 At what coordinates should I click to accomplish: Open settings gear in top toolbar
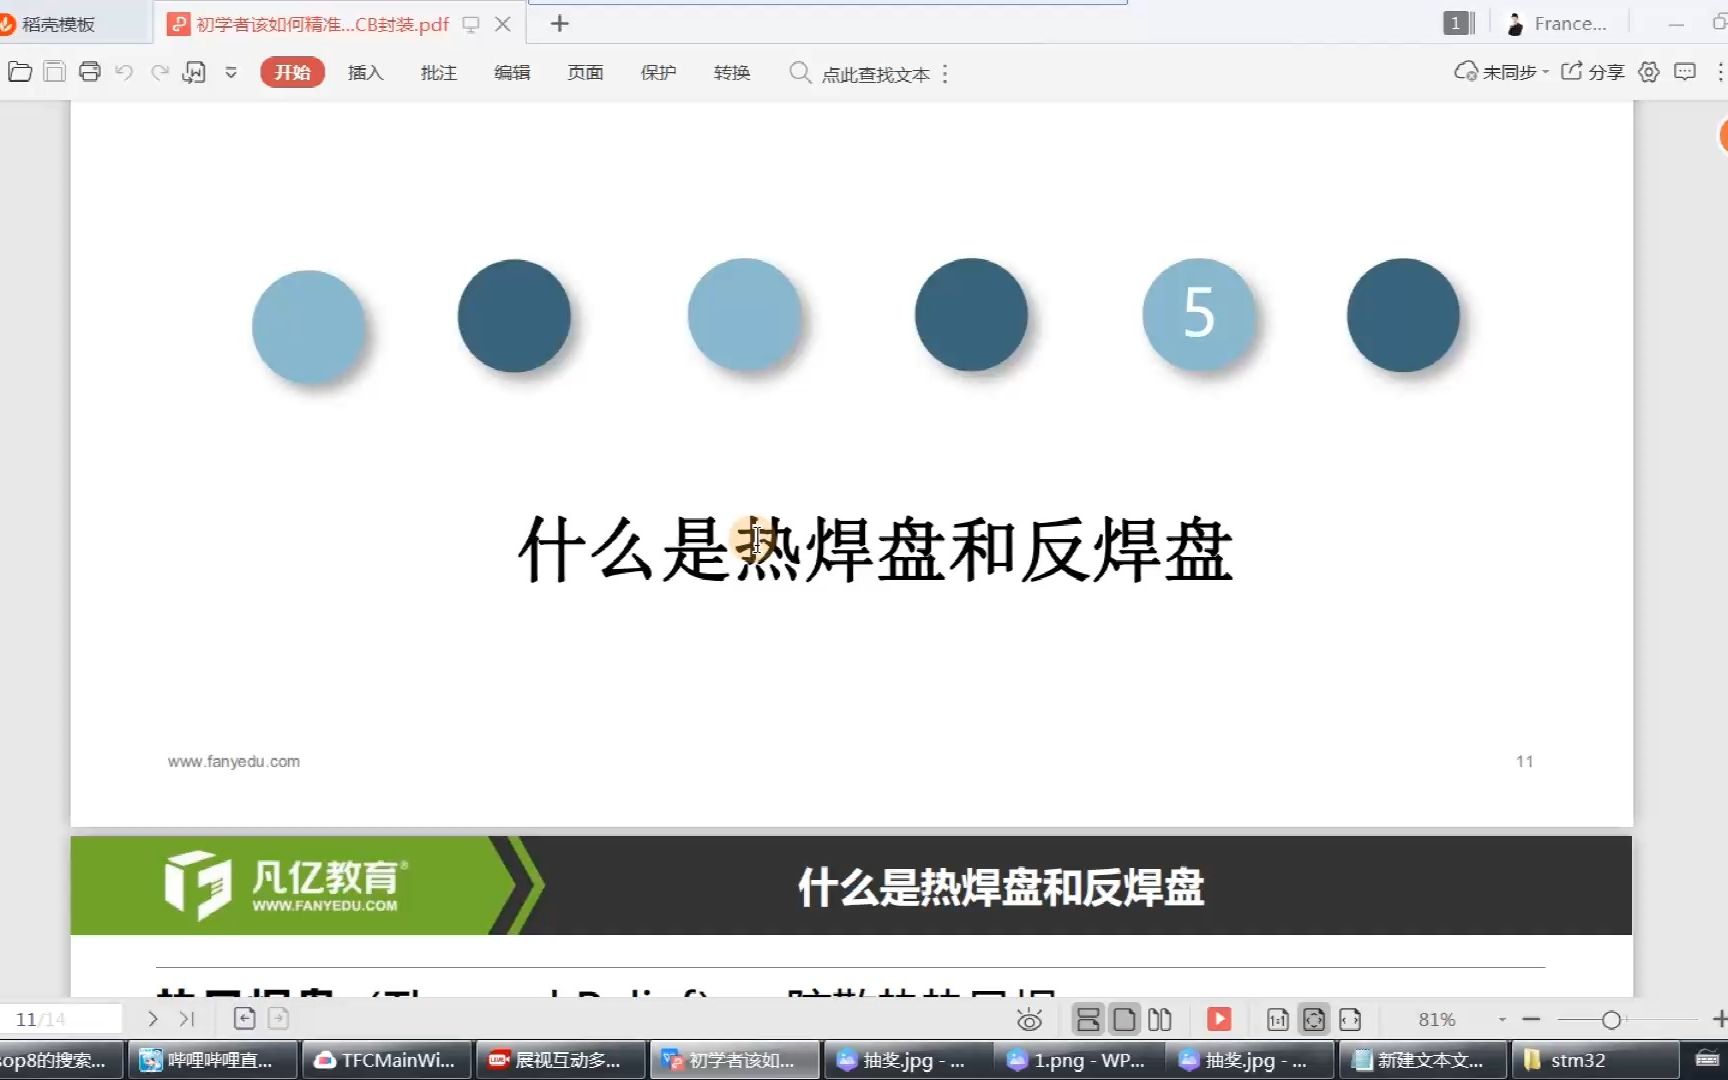click(x=1649, y=72)
